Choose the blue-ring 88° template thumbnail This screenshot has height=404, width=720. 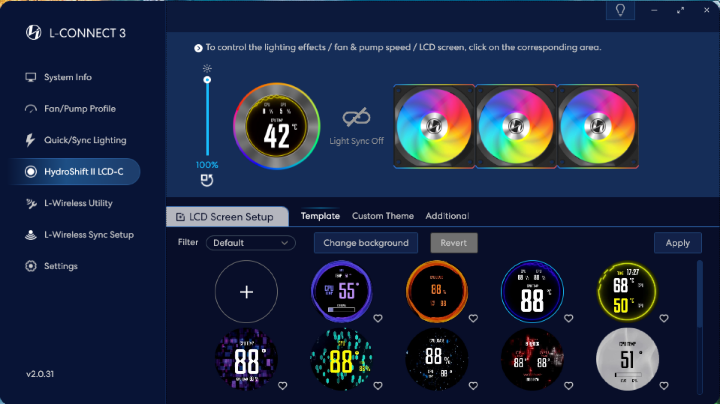[531, 291]
